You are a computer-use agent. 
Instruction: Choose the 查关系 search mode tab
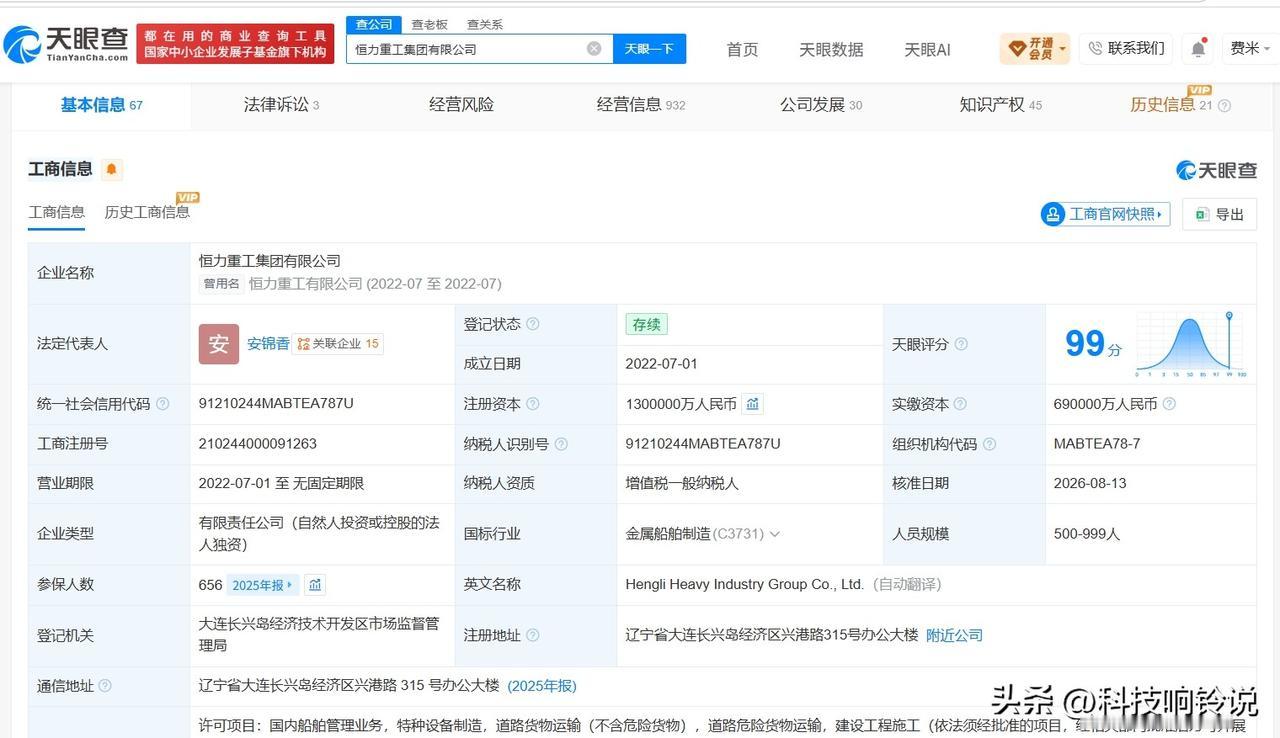[485, 24]
